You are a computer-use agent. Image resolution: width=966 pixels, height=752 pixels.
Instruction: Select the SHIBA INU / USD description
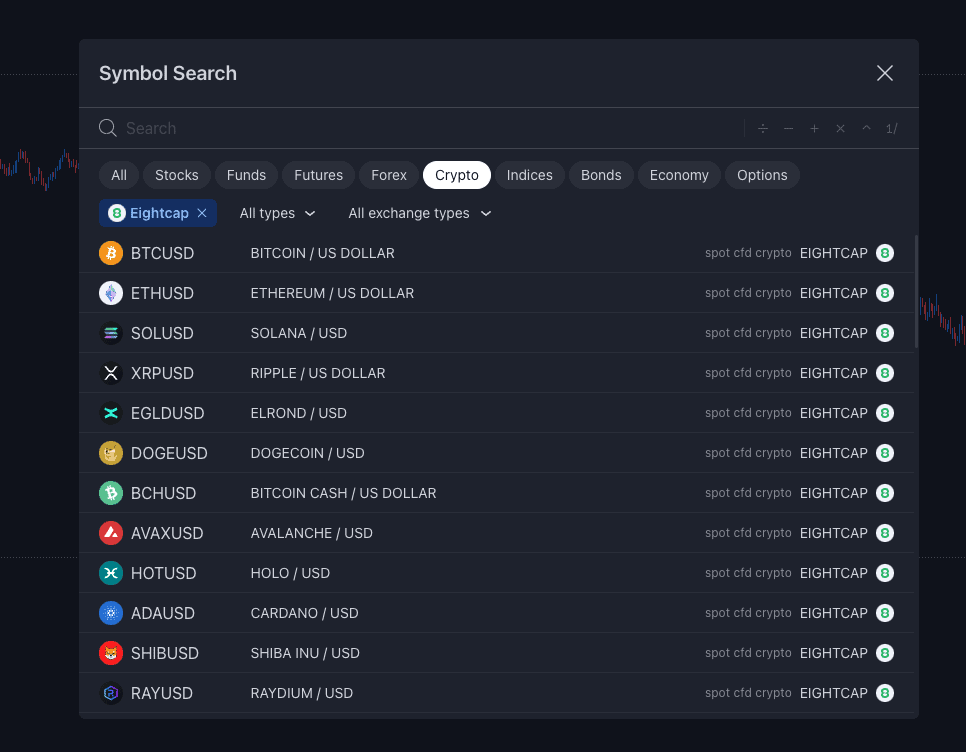click(305, 653)
